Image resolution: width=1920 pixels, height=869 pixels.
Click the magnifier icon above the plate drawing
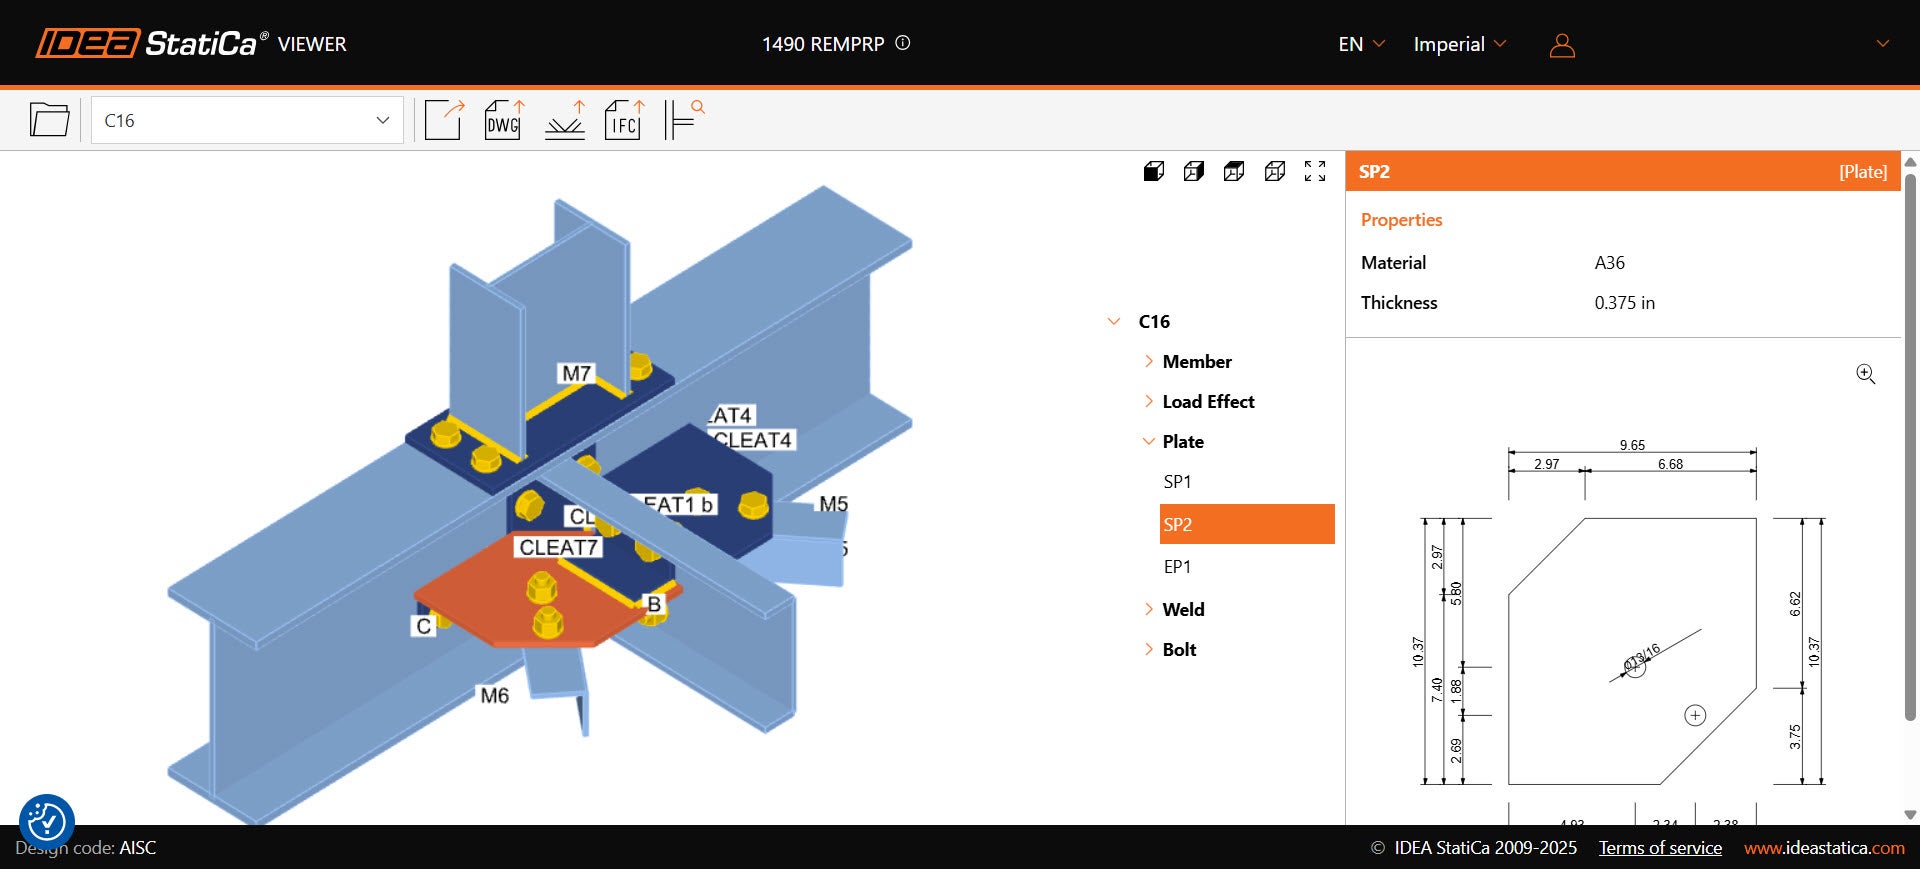[1865, 374]
